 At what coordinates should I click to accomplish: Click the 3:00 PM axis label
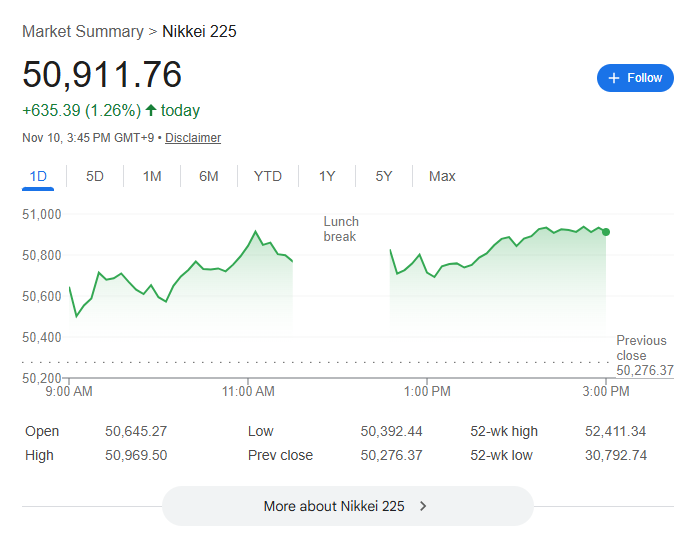click(606, 391)
